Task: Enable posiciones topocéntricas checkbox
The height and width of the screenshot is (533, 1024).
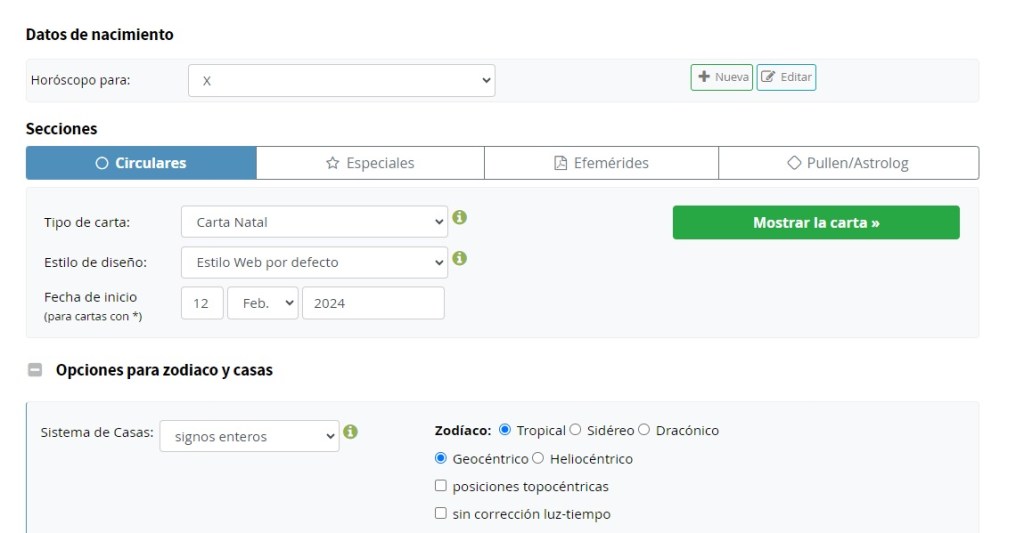Action: click(441, 487)
